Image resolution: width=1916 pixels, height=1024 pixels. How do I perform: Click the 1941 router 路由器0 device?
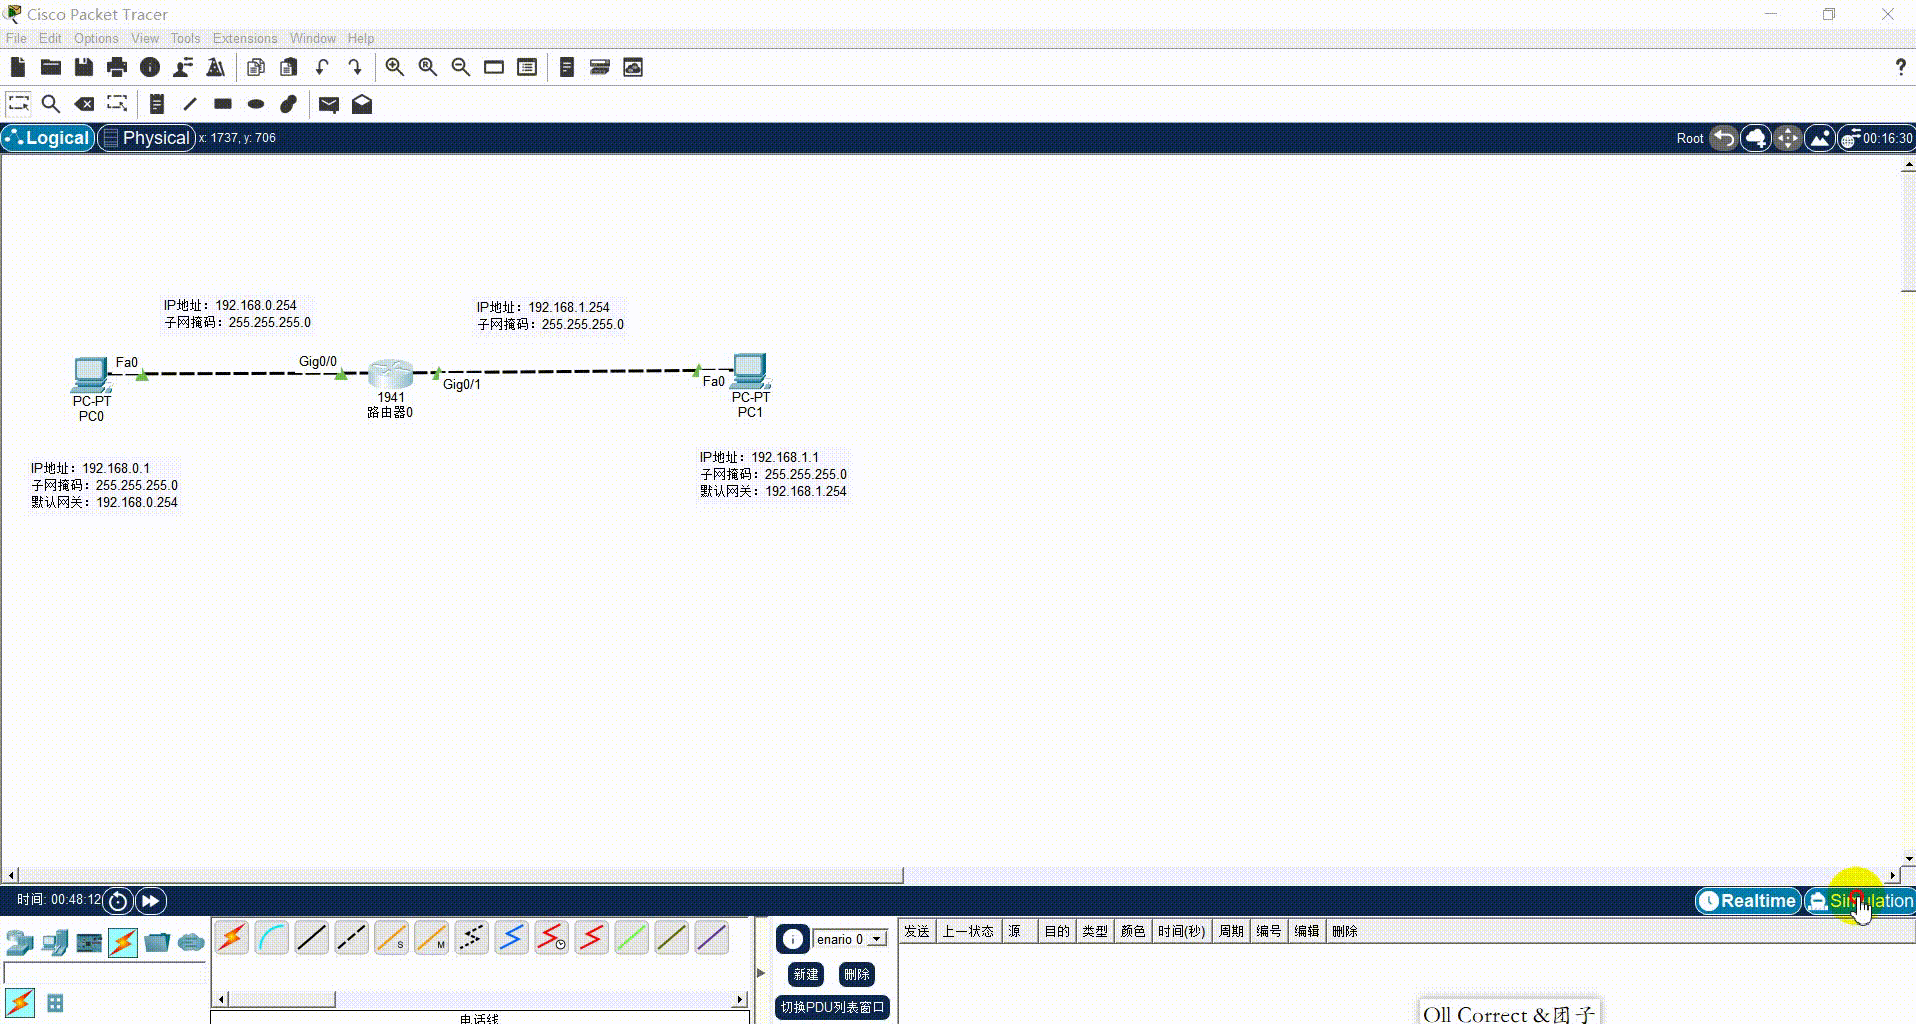(390, 375)
